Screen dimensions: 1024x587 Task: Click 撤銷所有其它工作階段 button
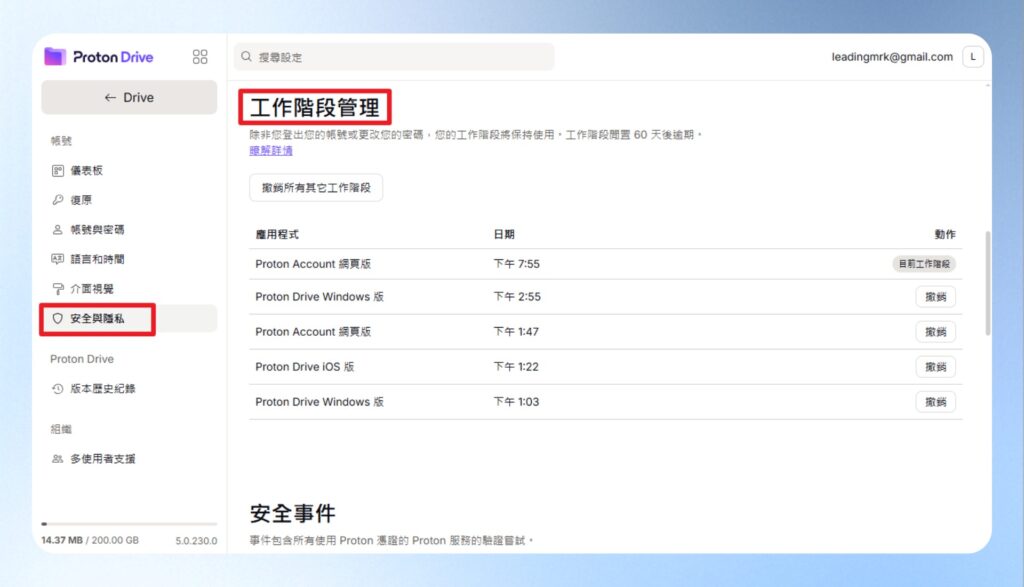pyautogui.click(x=316, y=187)
